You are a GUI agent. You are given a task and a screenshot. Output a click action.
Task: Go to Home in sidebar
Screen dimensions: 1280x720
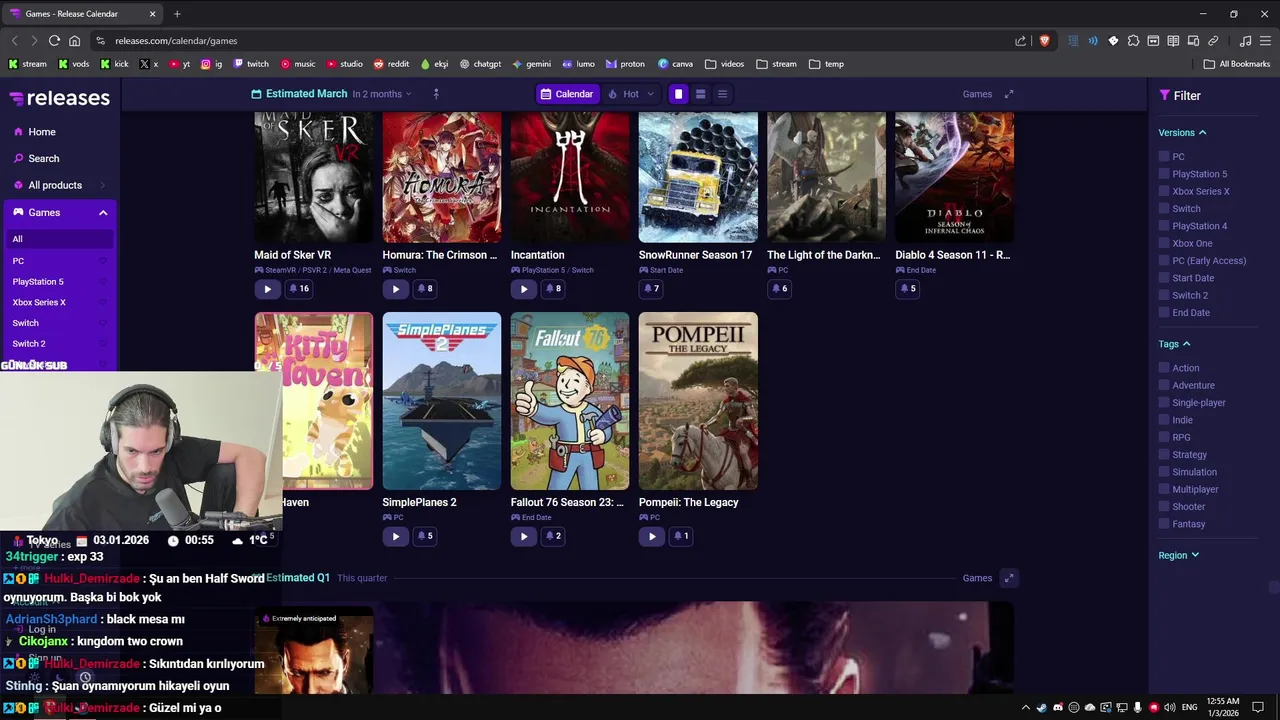click(41, 132)
